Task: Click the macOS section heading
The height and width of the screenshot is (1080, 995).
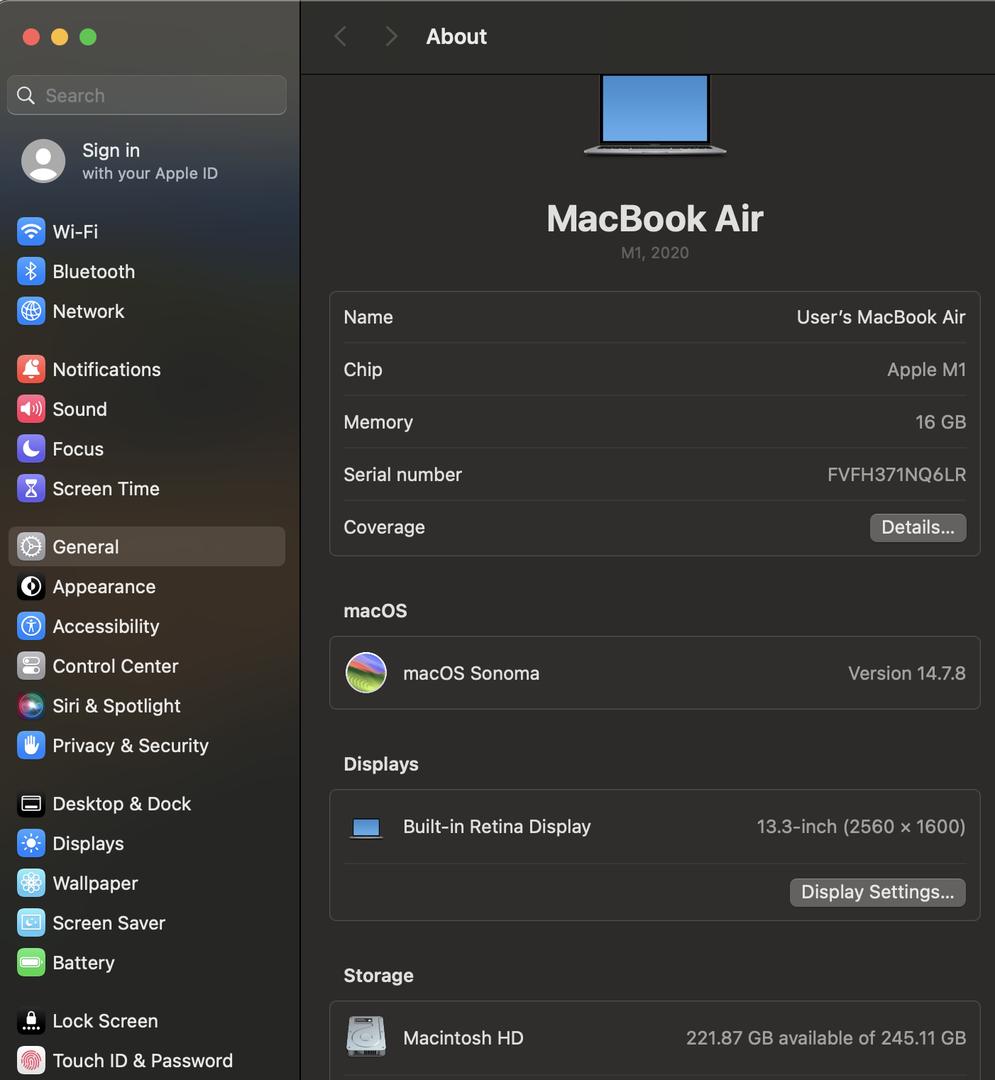Action: pos(375,611)
